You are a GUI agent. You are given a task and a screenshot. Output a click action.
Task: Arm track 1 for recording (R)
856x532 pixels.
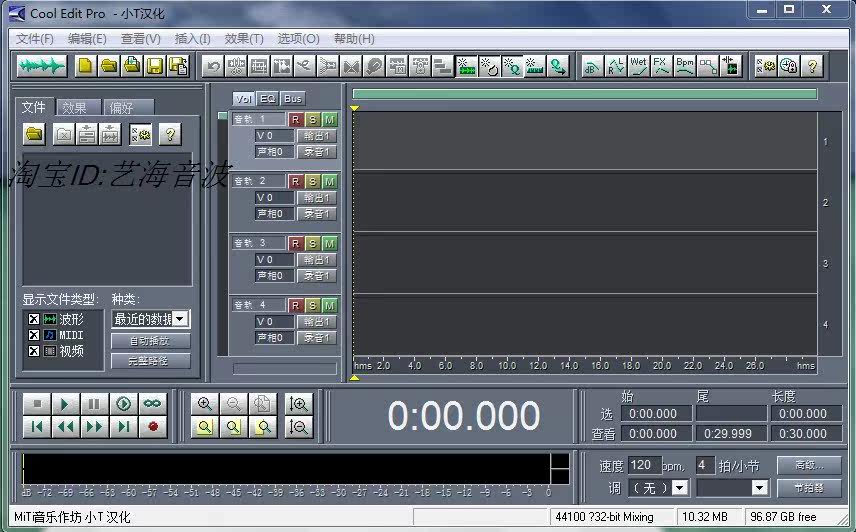coord(295,119)
